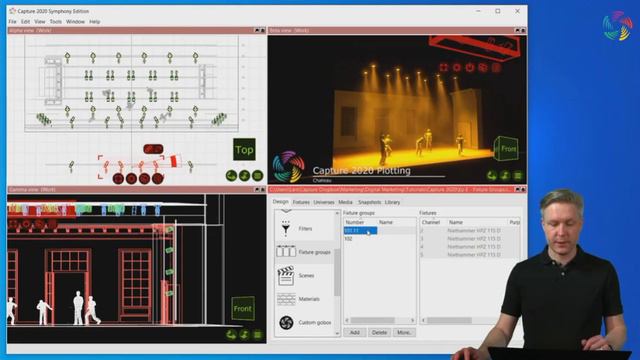Click the Fixtures list horizontal scrollbar thumb

tap(449, 320)
